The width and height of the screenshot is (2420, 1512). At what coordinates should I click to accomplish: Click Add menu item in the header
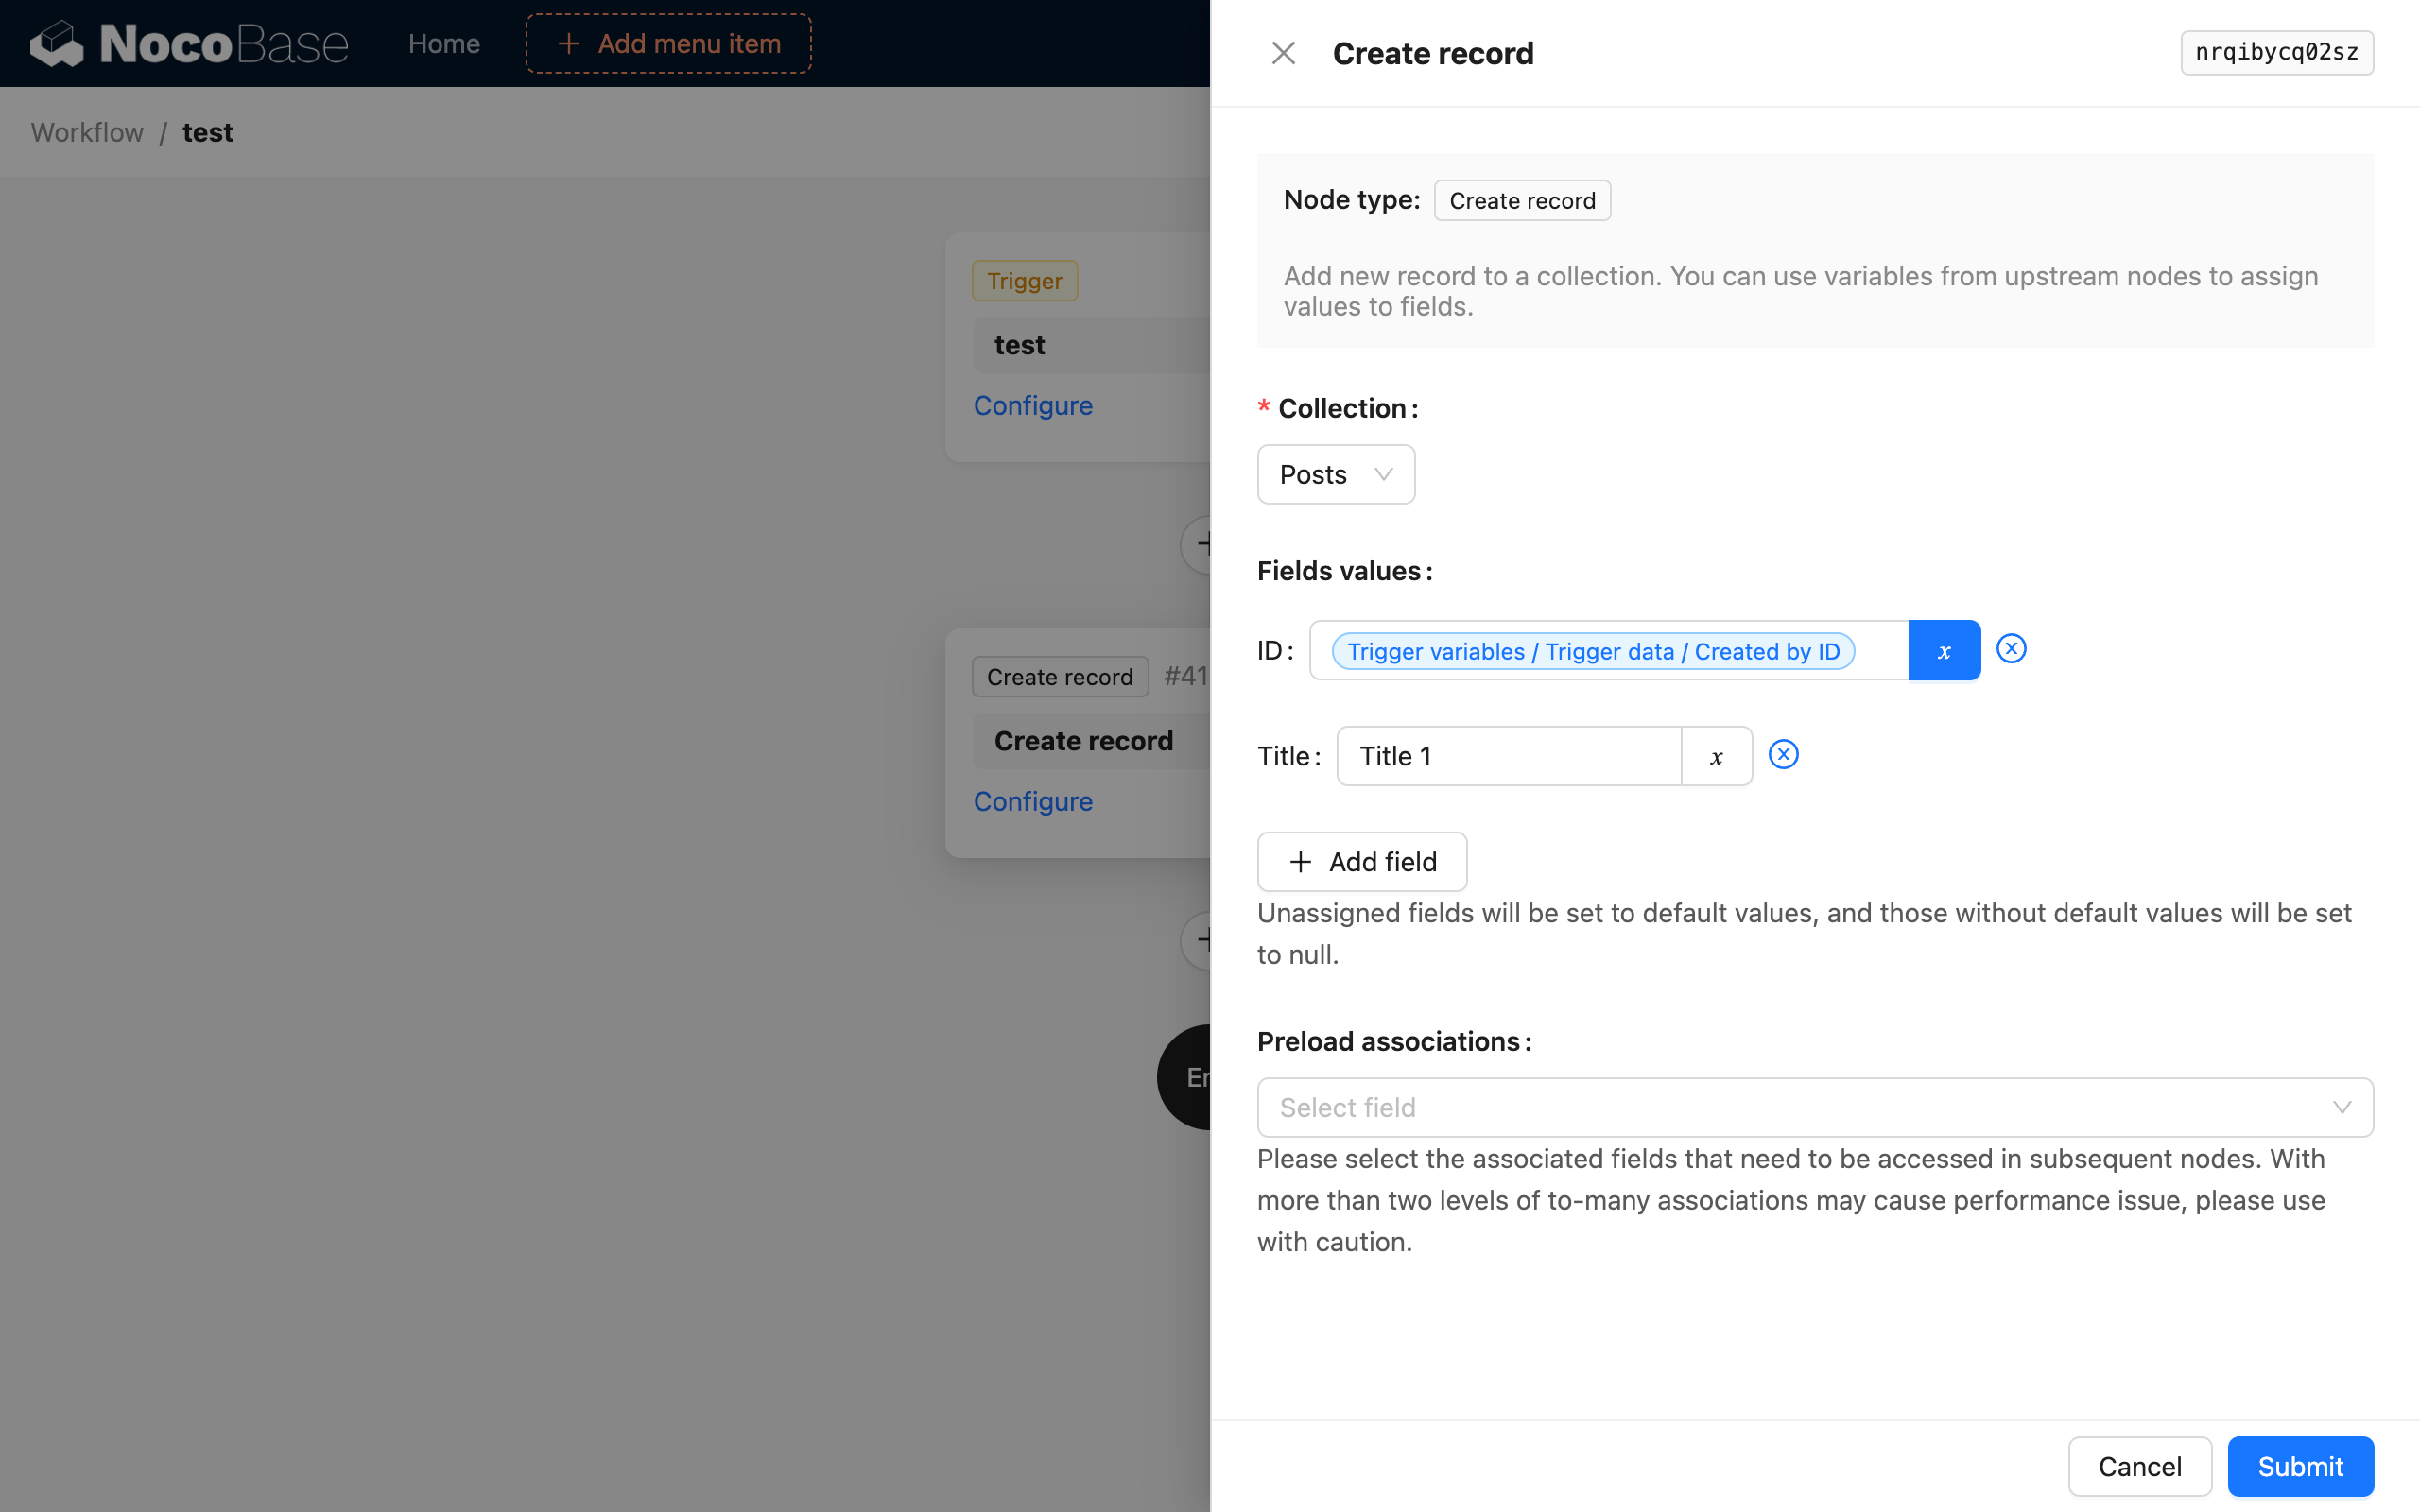pyautogui.click(x=667, y=43)
